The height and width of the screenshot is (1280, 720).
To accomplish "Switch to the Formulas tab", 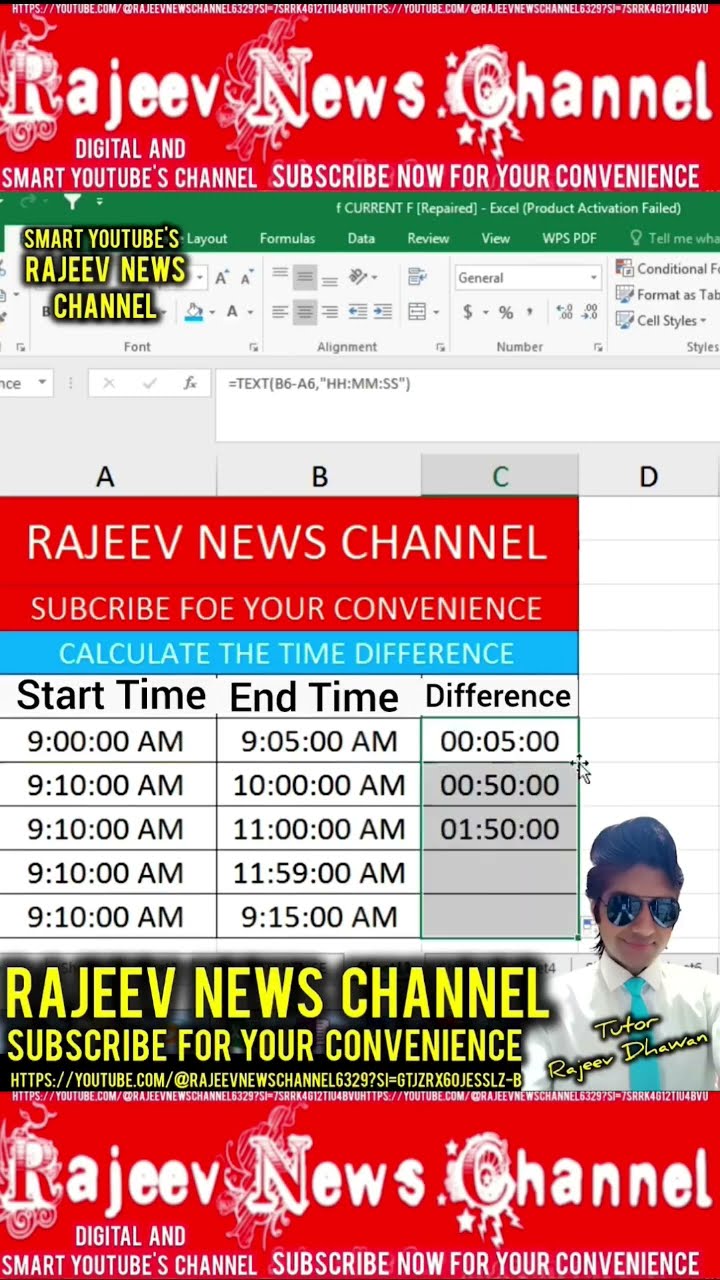I will click(288, 238).
